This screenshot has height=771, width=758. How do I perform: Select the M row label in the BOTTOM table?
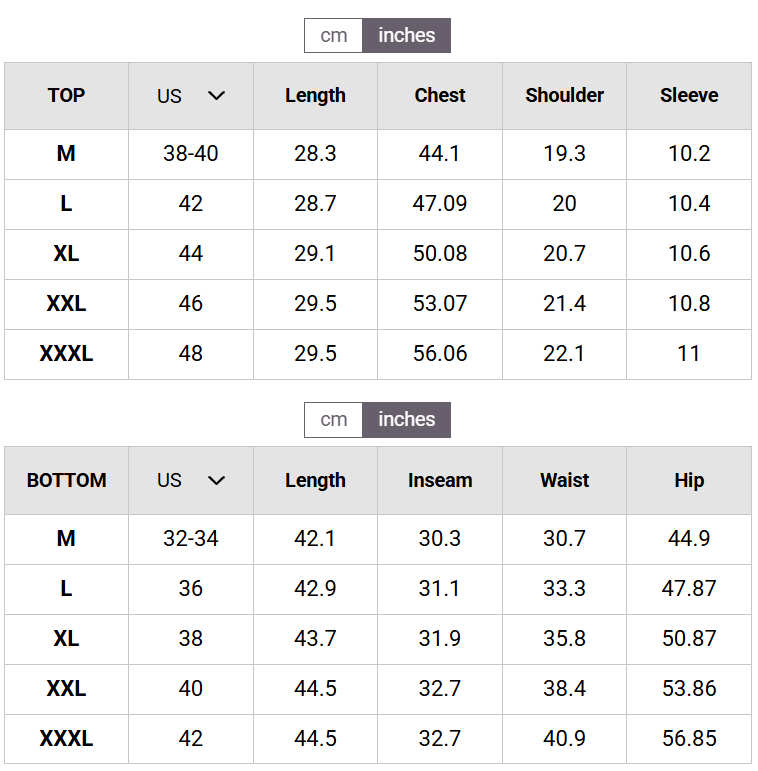66,539
